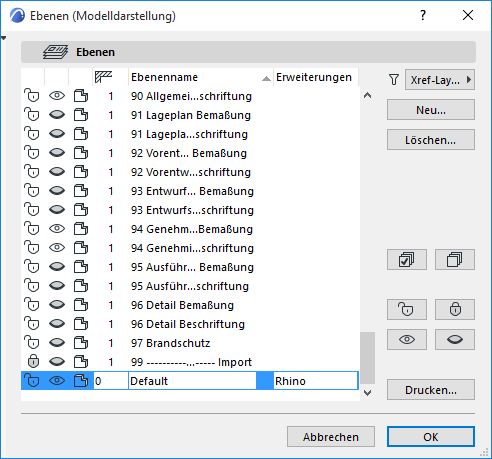492x459 pixels.
Task: Close the Ebenen dialog
Action: [x=468, y=15]
